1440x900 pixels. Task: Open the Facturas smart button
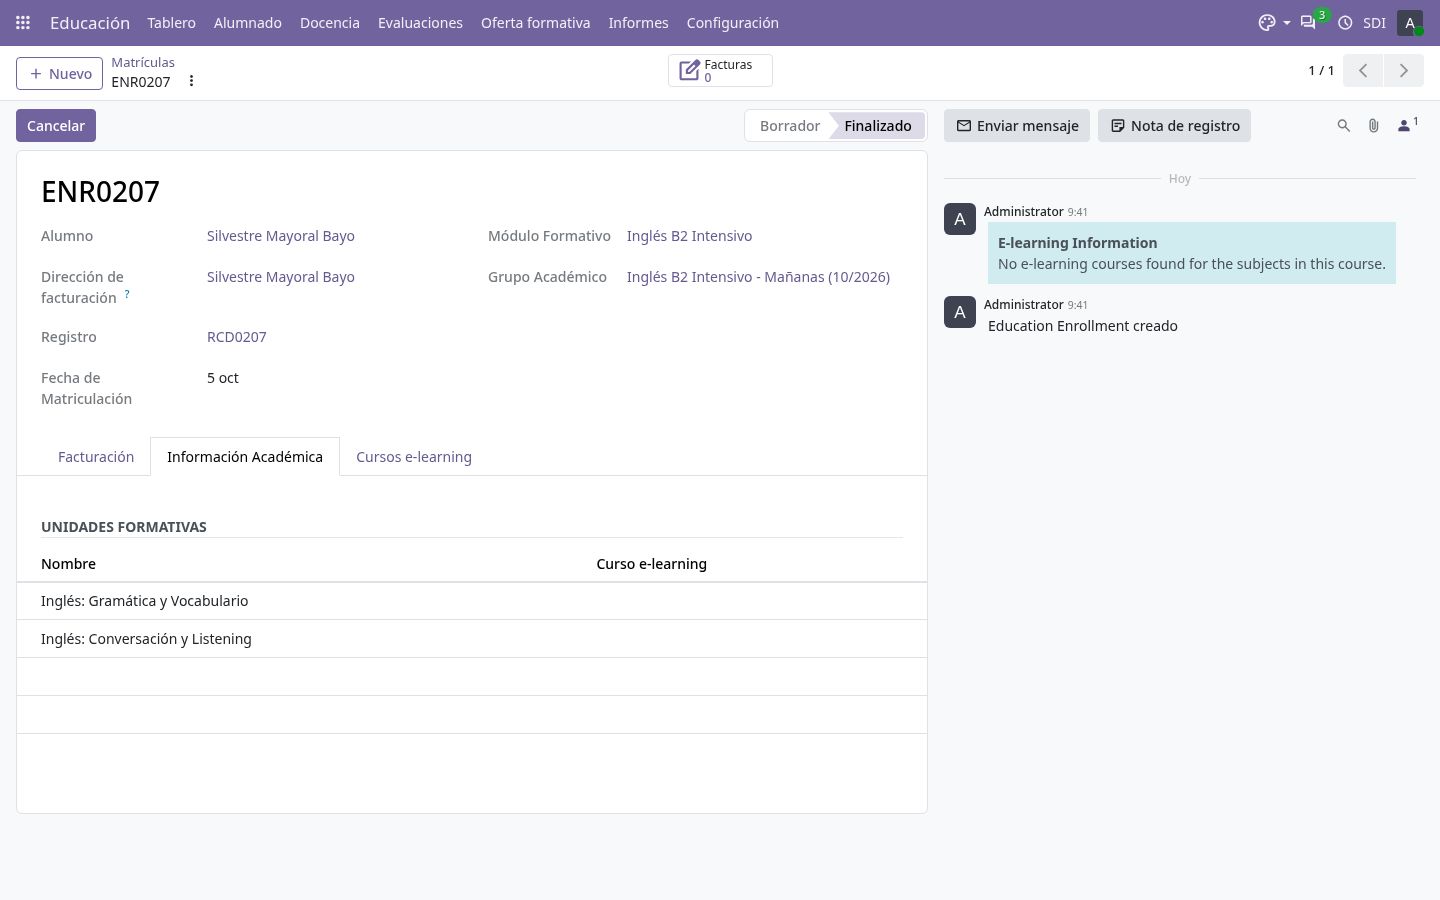point(720,70)
